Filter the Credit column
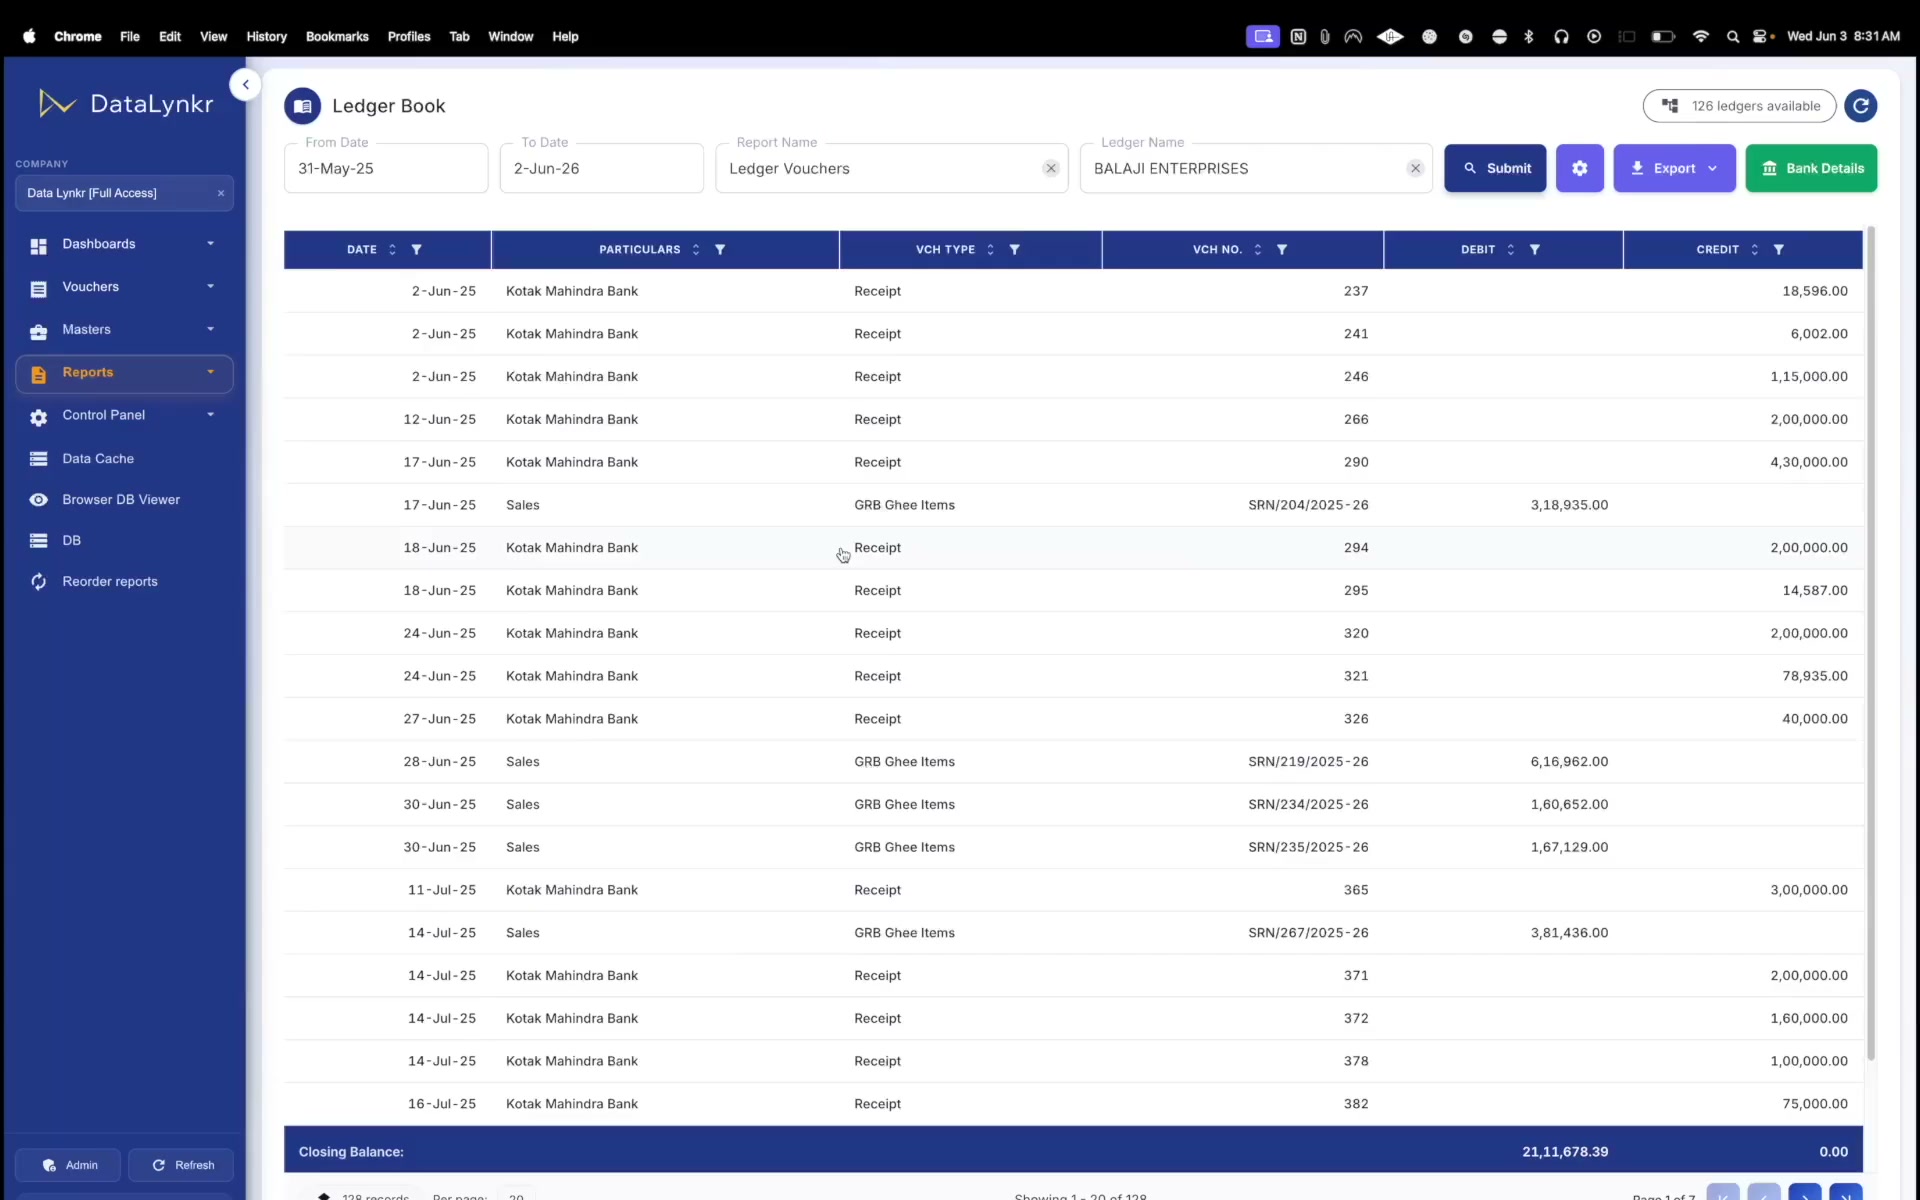This screenshot has height=1200, width=1920. point(1779,250)
